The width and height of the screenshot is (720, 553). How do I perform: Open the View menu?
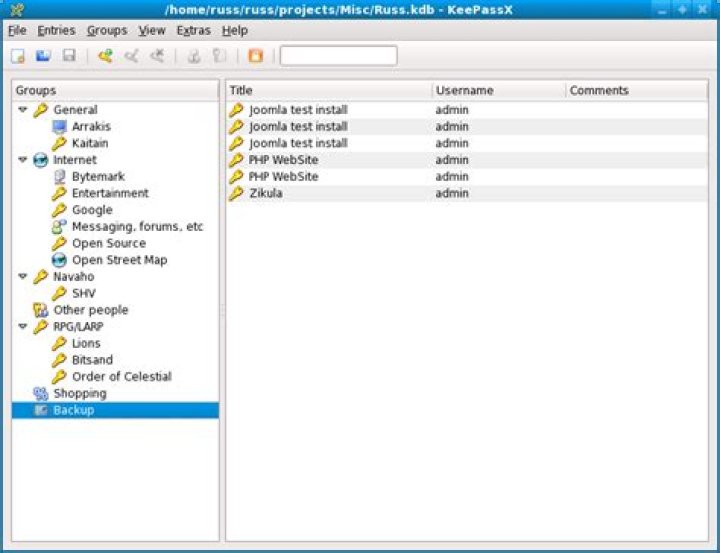tap(152, 30)
